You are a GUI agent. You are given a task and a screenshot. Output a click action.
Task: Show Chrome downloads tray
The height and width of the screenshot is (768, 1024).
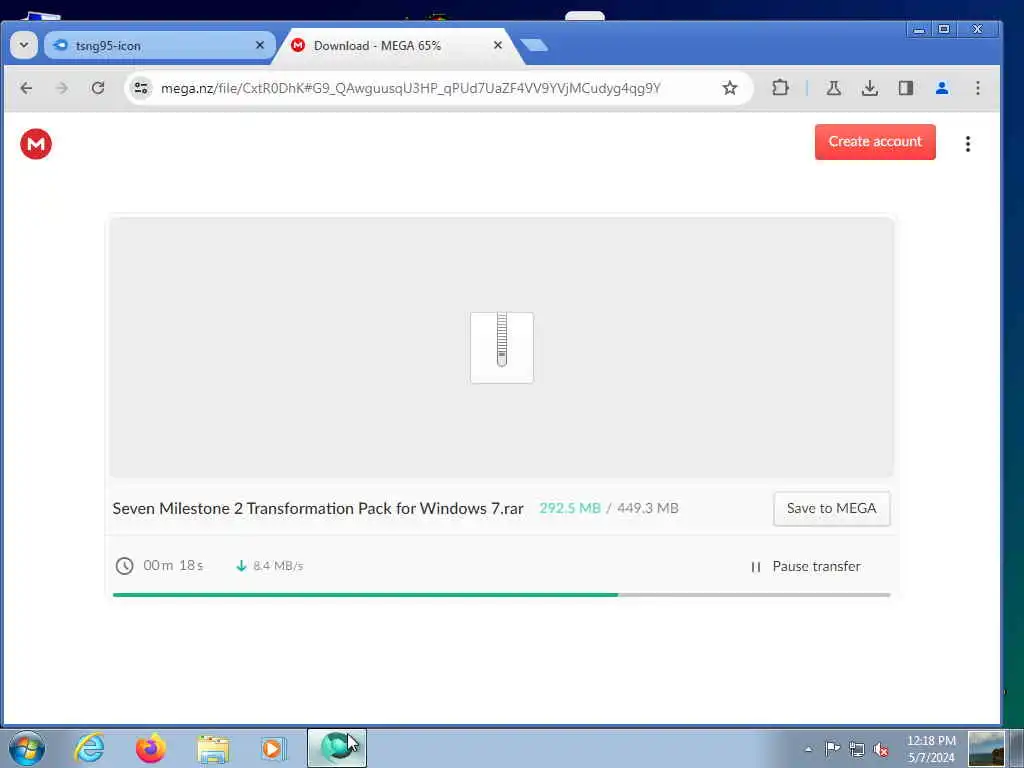pyautogui.click(x=869, y=88)
